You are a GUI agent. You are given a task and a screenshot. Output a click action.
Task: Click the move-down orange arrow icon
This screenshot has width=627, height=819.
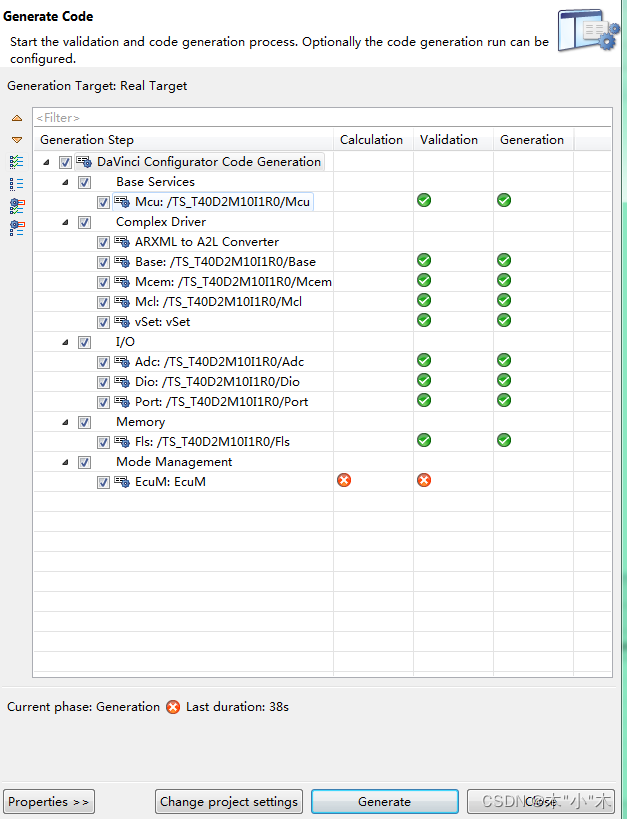[x=17, y=140]
